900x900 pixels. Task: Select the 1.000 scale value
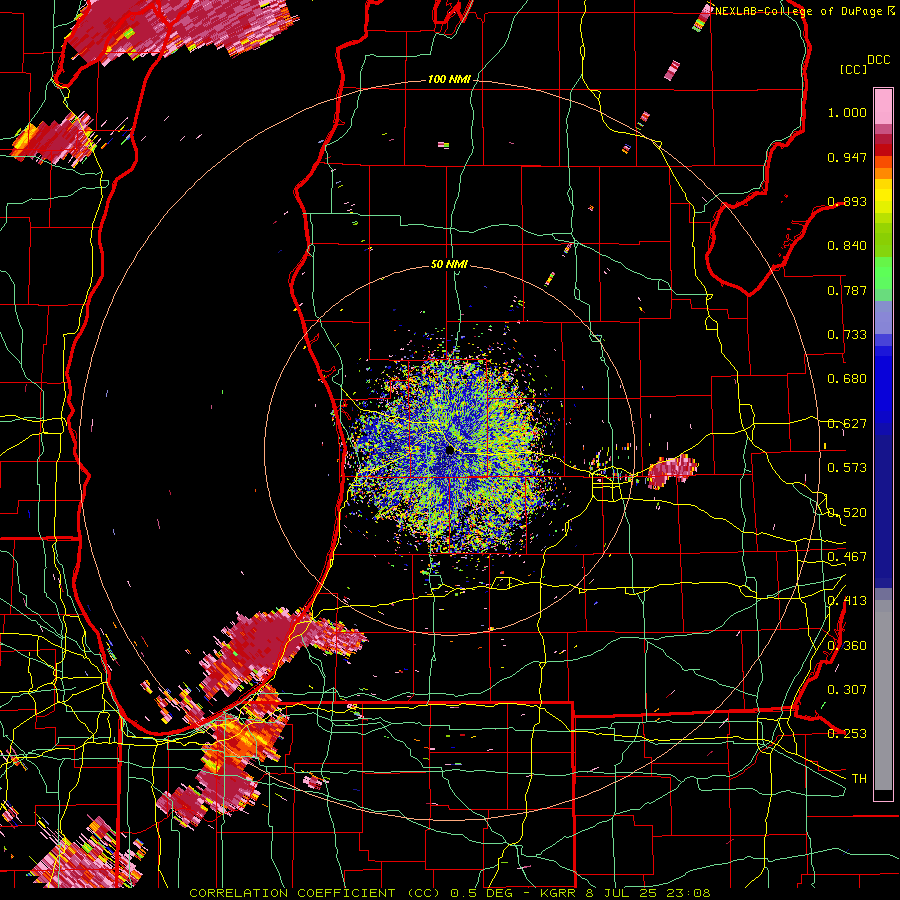(x=847, y=112)
